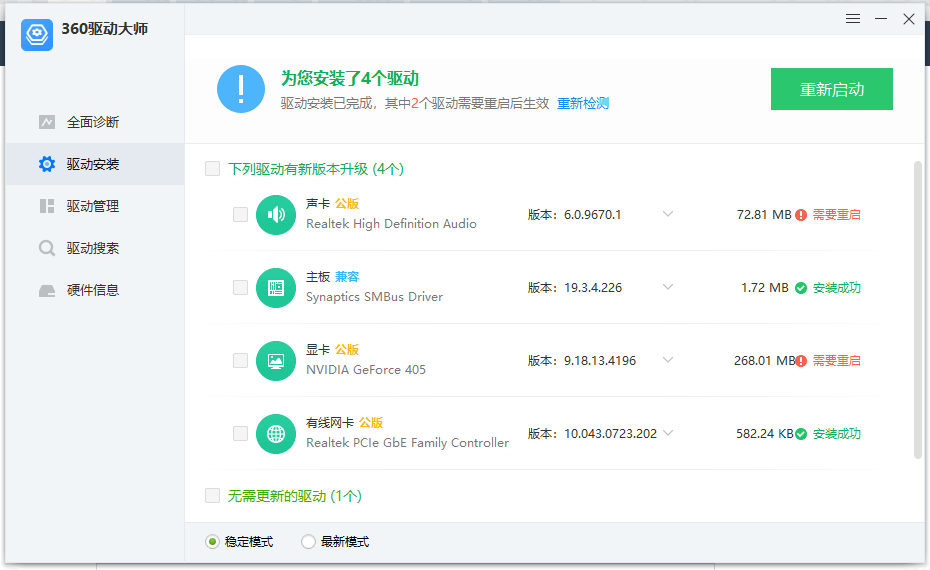
Task: Click the green success check icon on the 有线网卡 row
Action: (x=801, y=434)
